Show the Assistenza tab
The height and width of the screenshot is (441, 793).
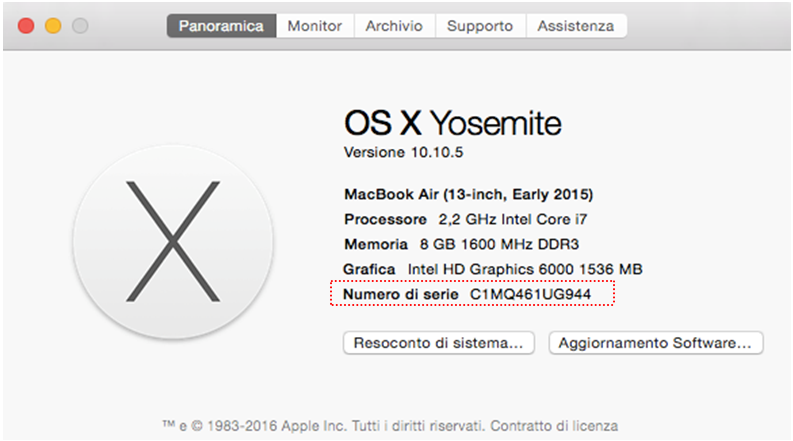pos(576,26)
